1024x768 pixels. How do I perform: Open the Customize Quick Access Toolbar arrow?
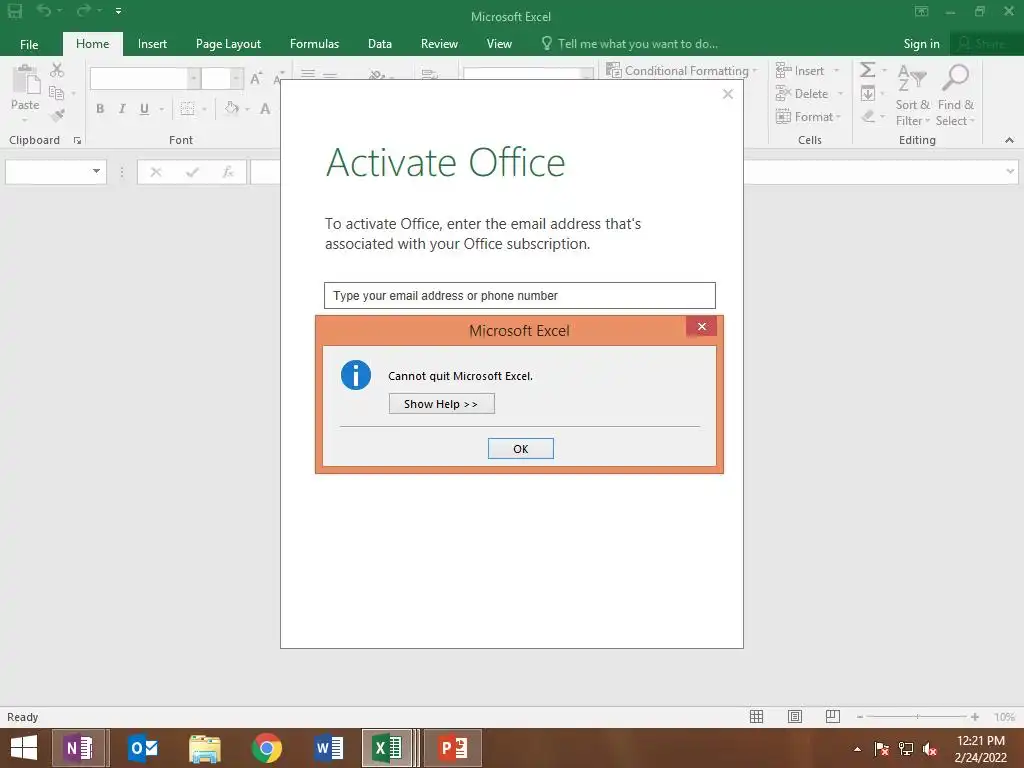(x=118, y=11)
